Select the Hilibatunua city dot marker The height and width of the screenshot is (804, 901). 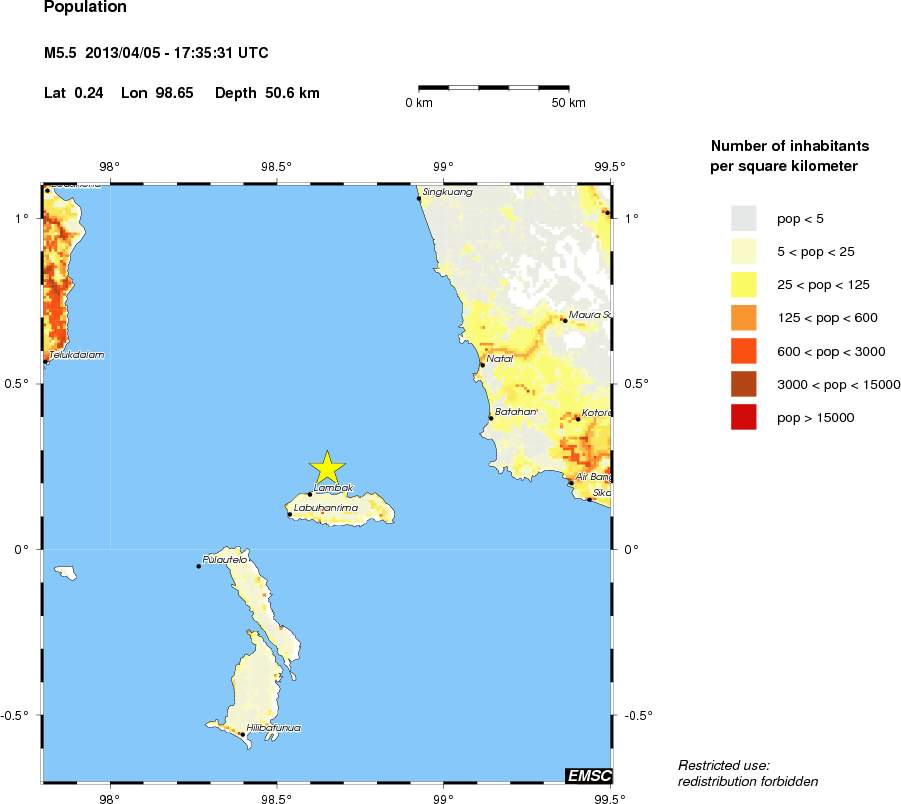pos(242,735)
